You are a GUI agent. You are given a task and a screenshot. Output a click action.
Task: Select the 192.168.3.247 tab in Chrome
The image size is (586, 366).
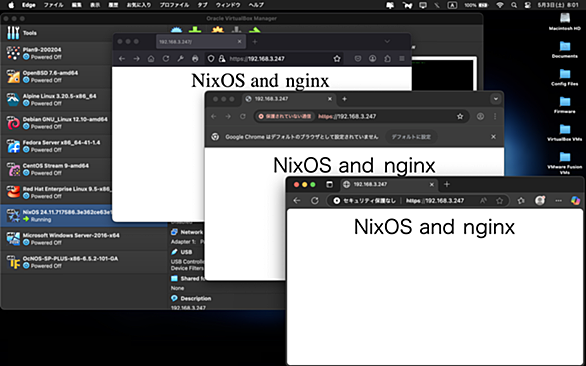tap(289, 99)
